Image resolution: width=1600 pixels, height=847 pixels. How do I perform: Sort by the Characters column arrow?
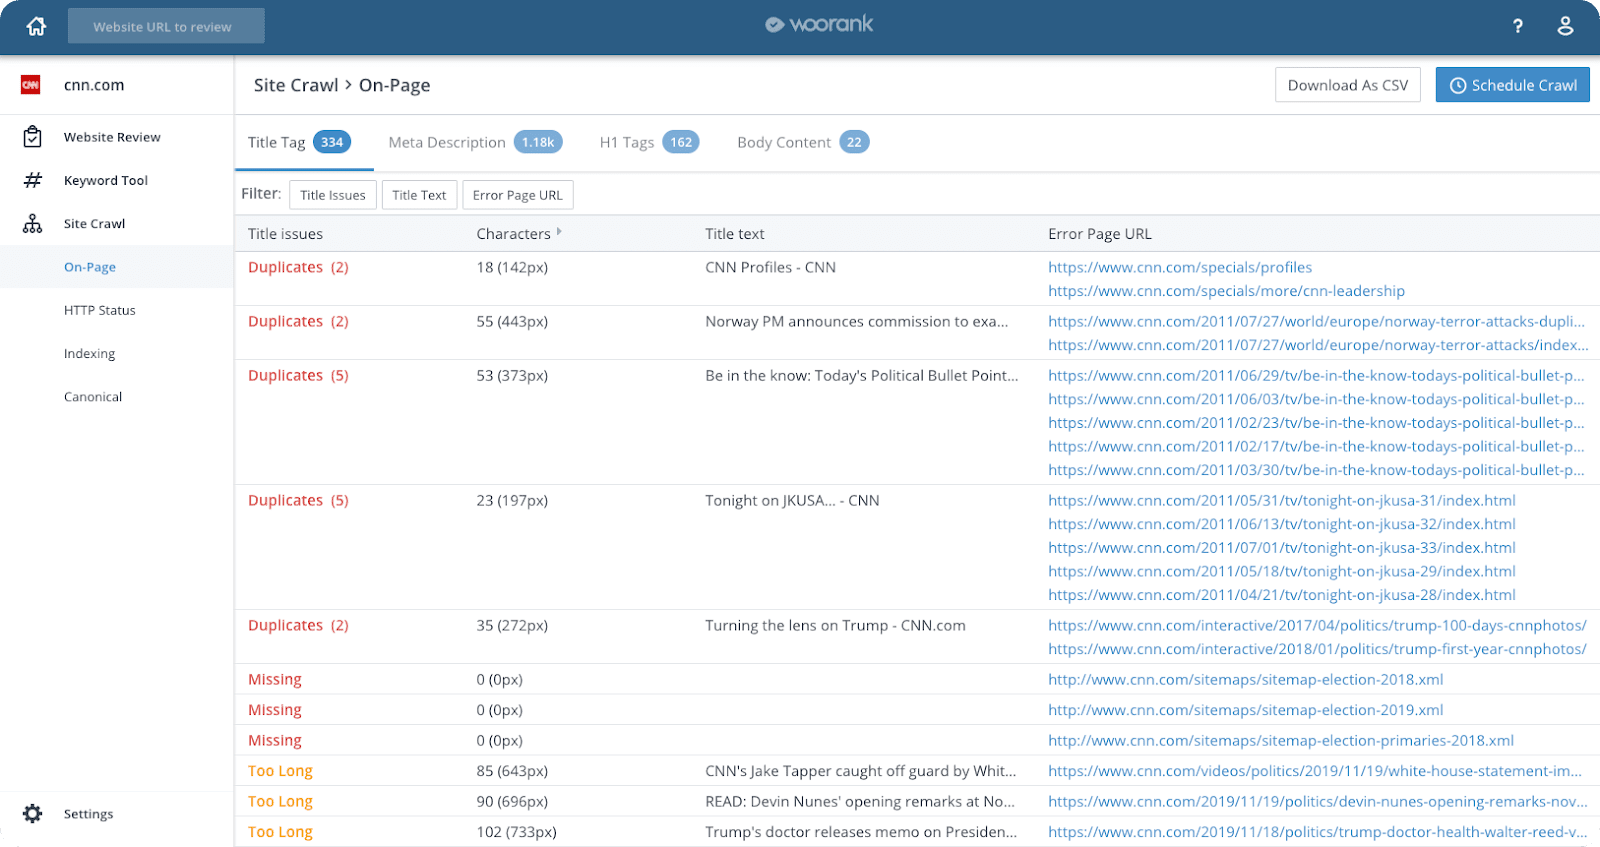point(559,232)
